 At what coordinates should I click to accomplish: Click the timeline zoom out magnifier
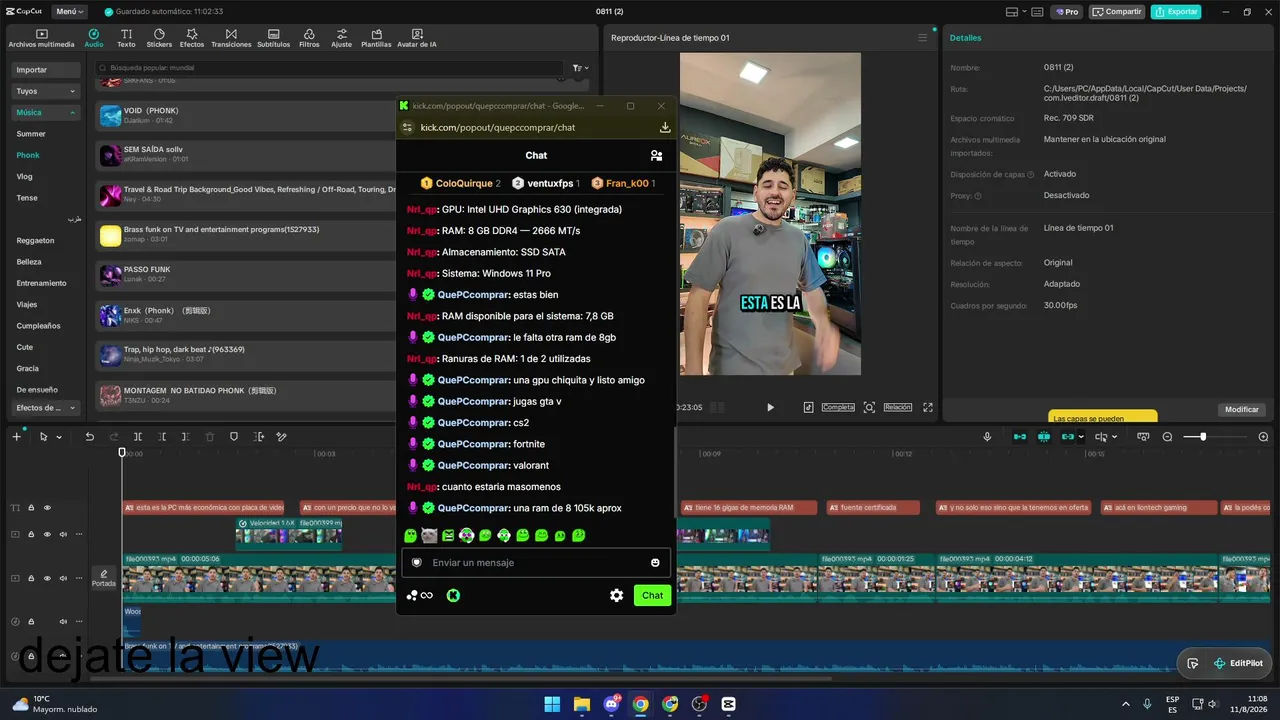click(1167, 437)
